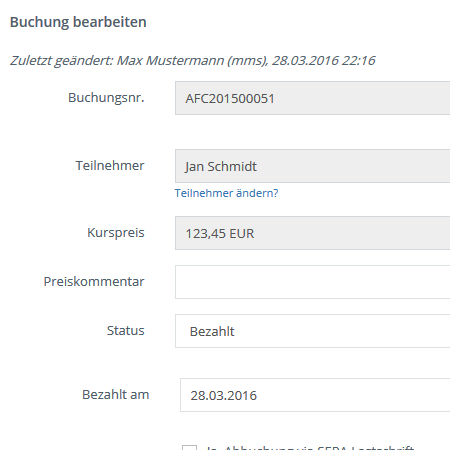Click the 'Bezahlt am' date field

[x=315, y=395]
